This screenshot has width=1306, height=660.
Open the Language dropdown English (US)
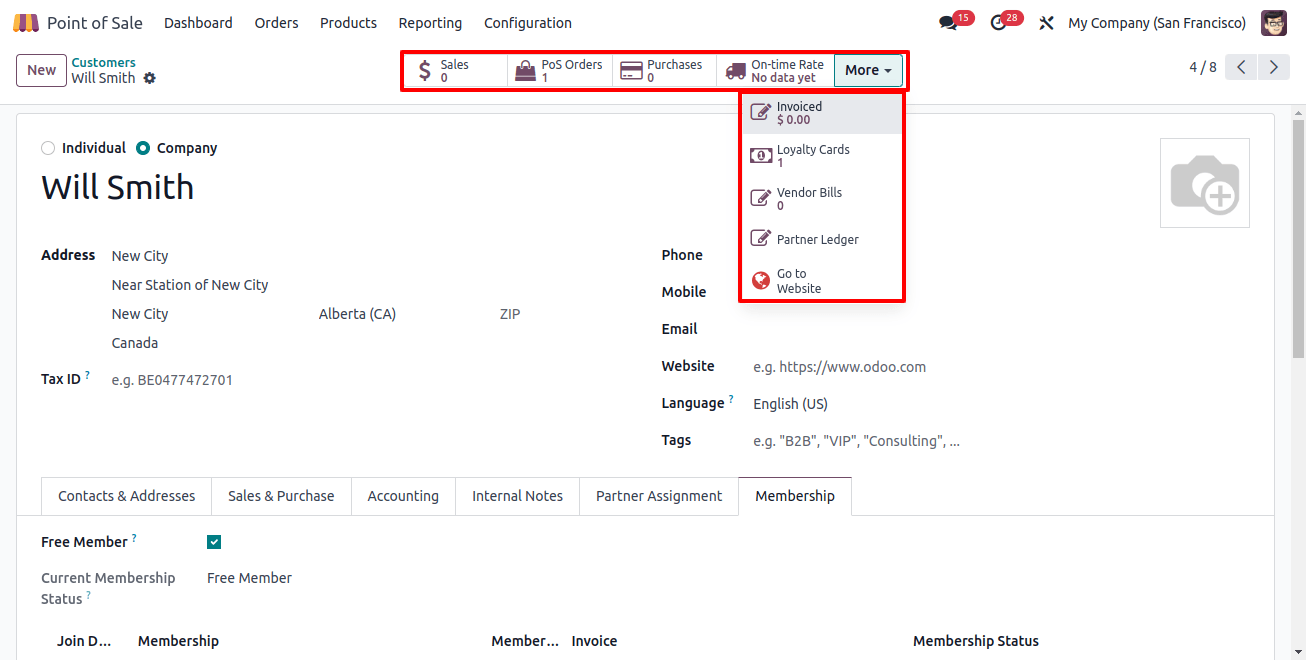pyautogui.click(x=1000, y=404)
